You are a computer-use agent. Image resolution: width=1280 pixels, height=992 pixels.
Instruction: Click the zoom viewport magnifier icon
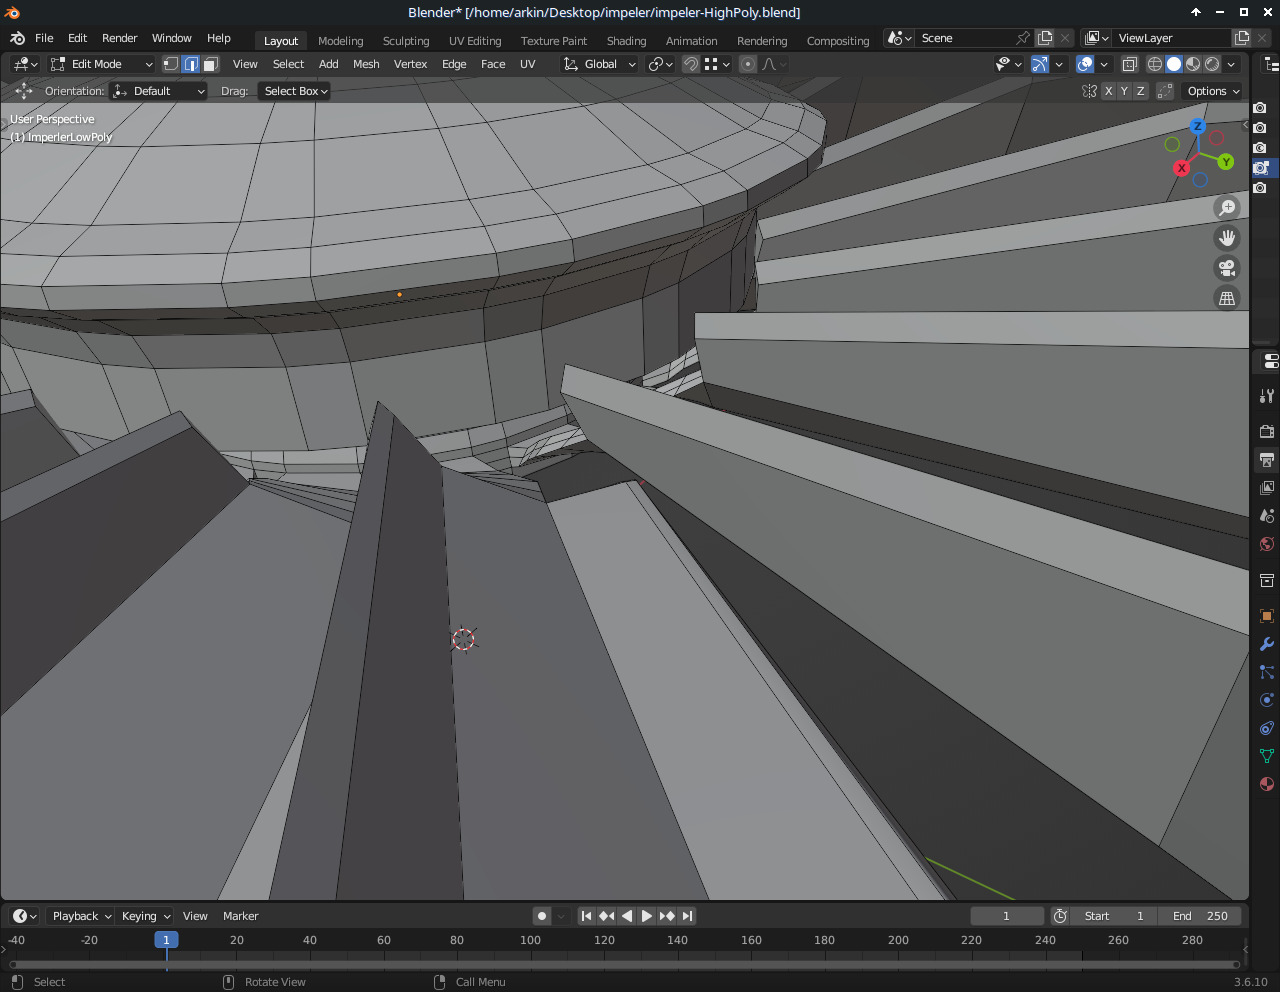pyautogui.click(x=1227, y=208)
